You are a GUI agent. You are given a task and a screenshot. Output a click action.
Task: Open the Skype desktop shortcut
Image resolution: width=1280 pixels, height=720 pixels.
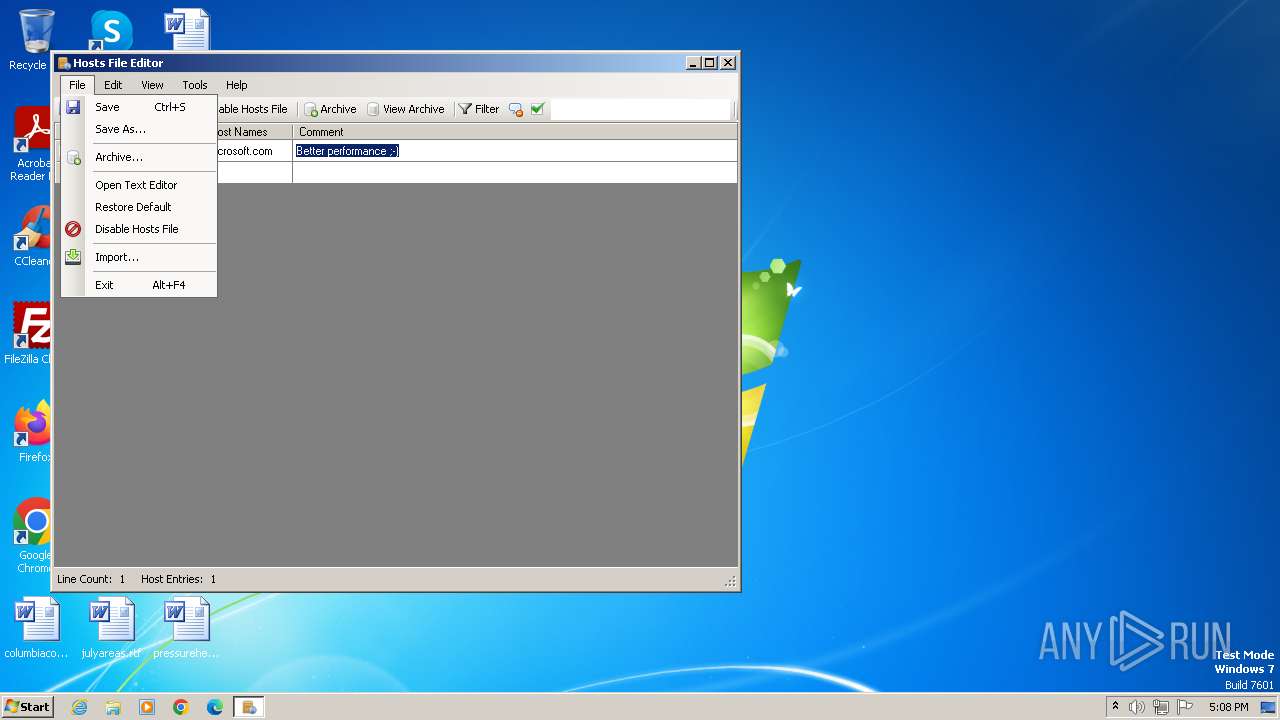[x=110, y=30]
